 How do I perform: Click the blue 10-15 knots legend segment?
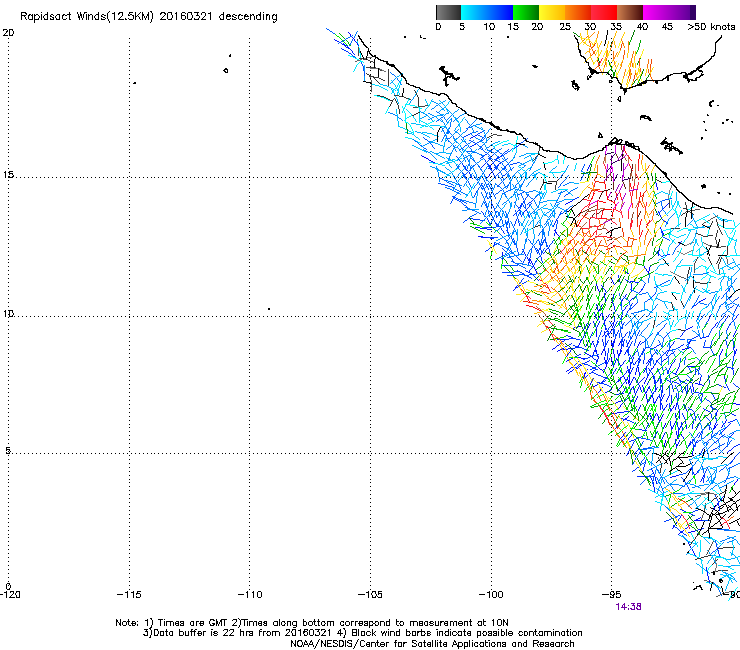(500, 12)
